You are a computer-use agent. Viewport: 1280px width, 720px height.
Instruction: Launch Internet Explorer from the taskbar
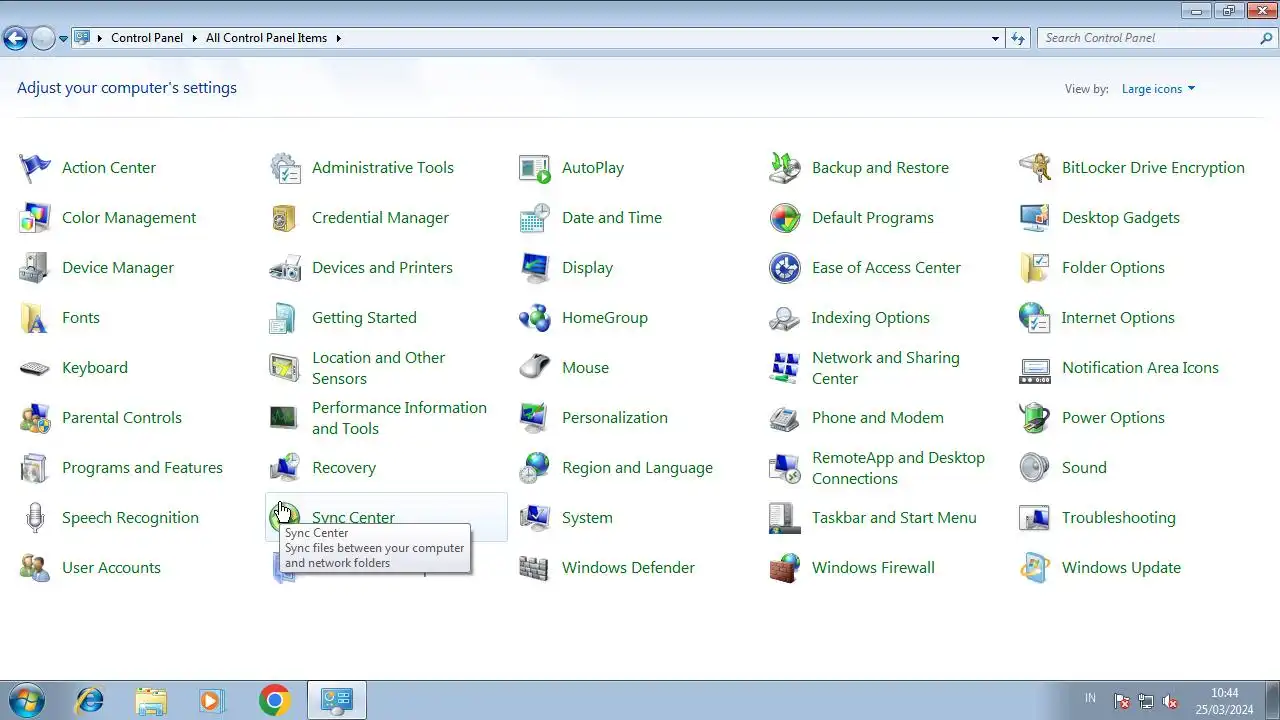[90, 700]
